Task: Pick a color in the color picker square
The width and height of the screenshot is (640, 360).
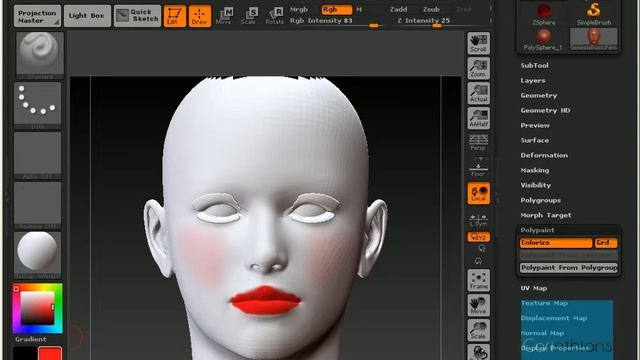Action: [x=38, y=308]
